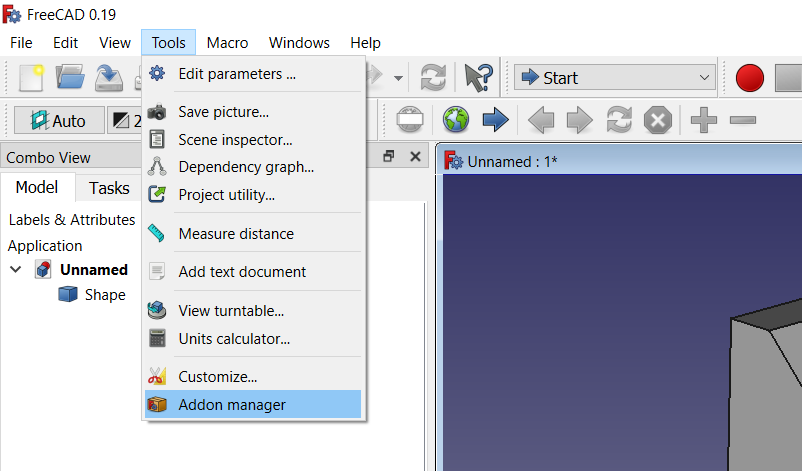Open the File menu
The image size is (802, 471).
coord(21,43)
